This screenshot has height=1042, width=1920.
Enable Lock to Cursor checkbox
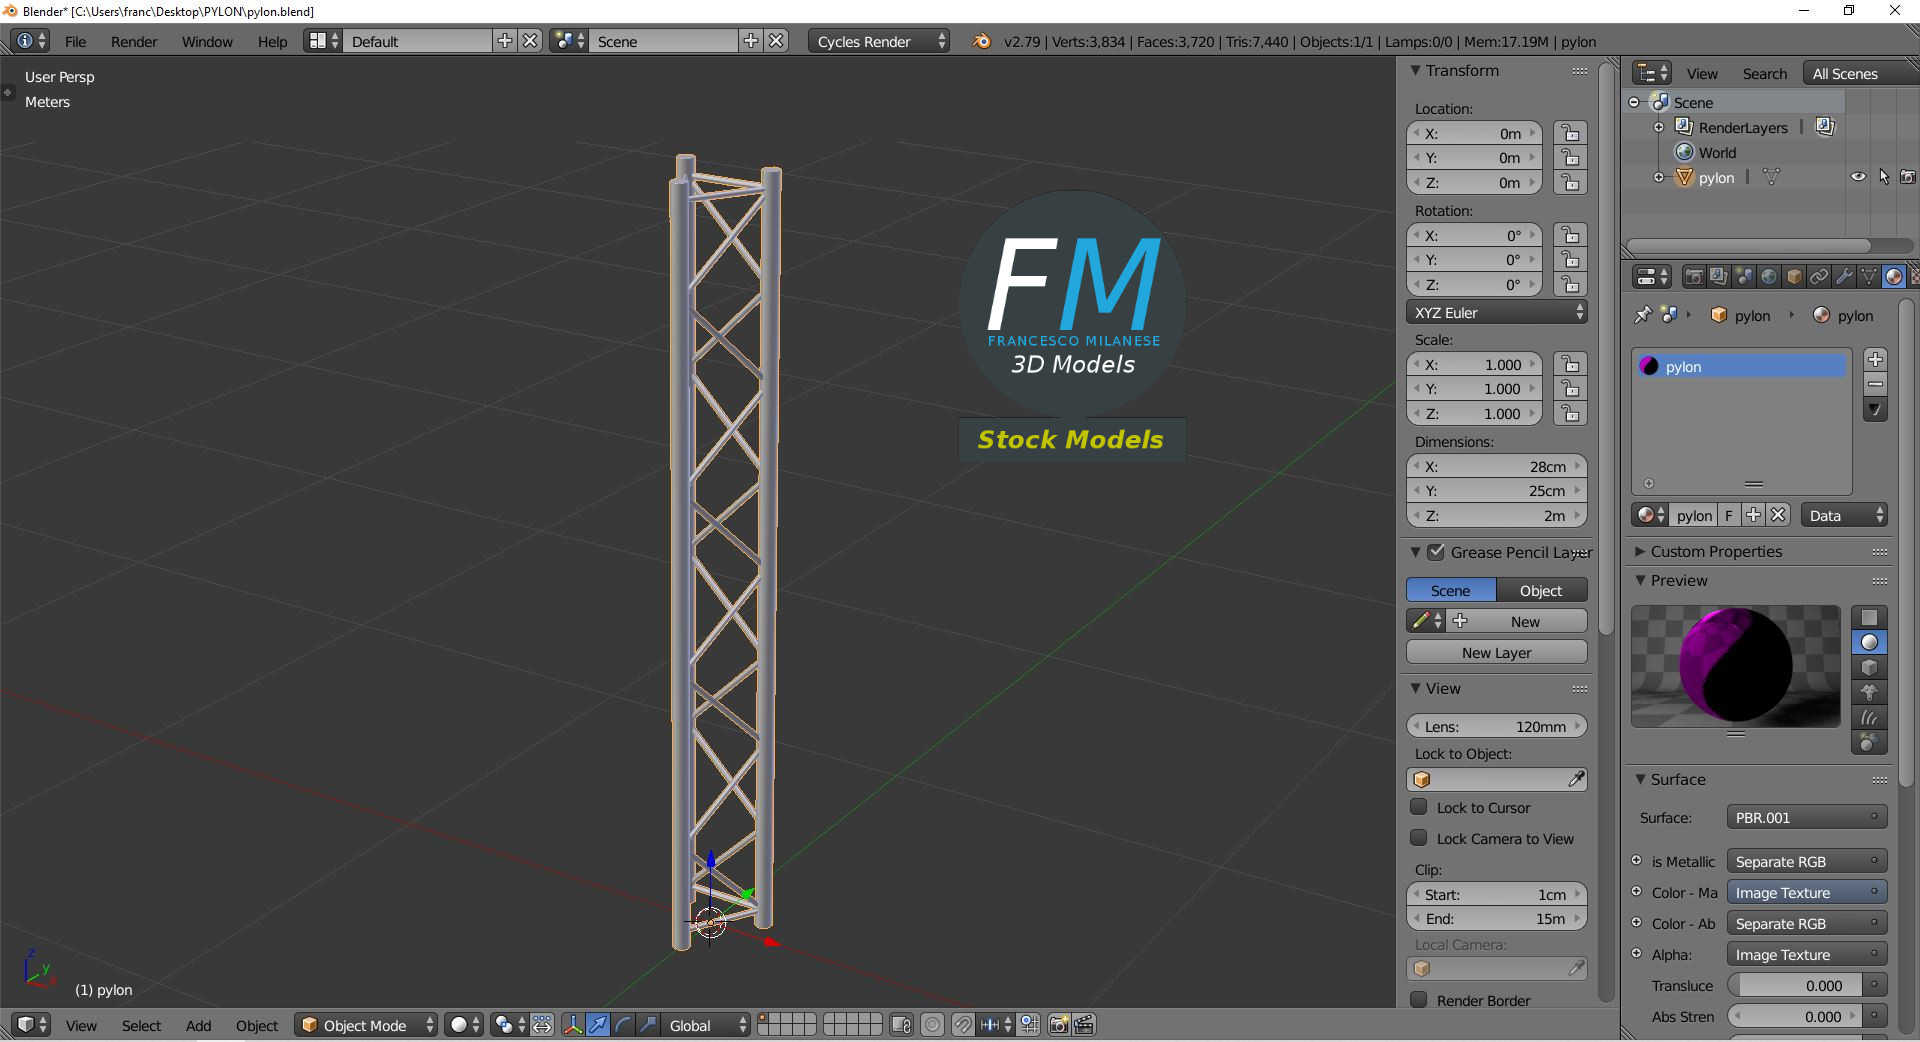(x=1418, y=807)
